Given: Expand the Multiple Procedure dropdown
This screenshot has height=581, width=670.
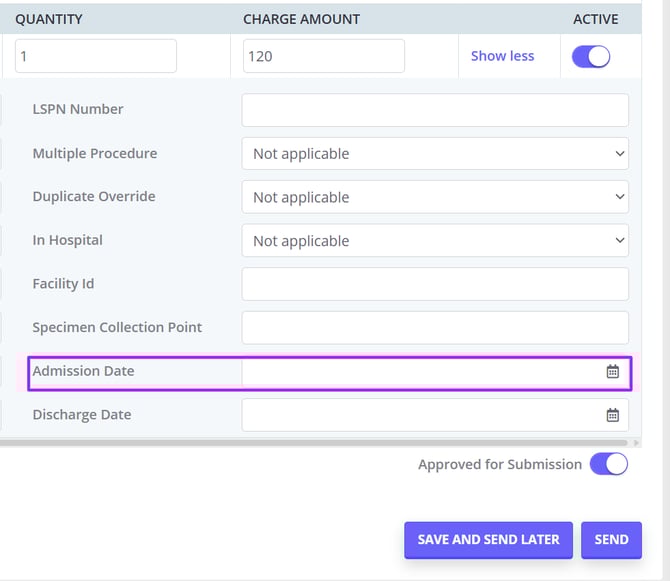Looking at the screenshot, I should (435, 154).
